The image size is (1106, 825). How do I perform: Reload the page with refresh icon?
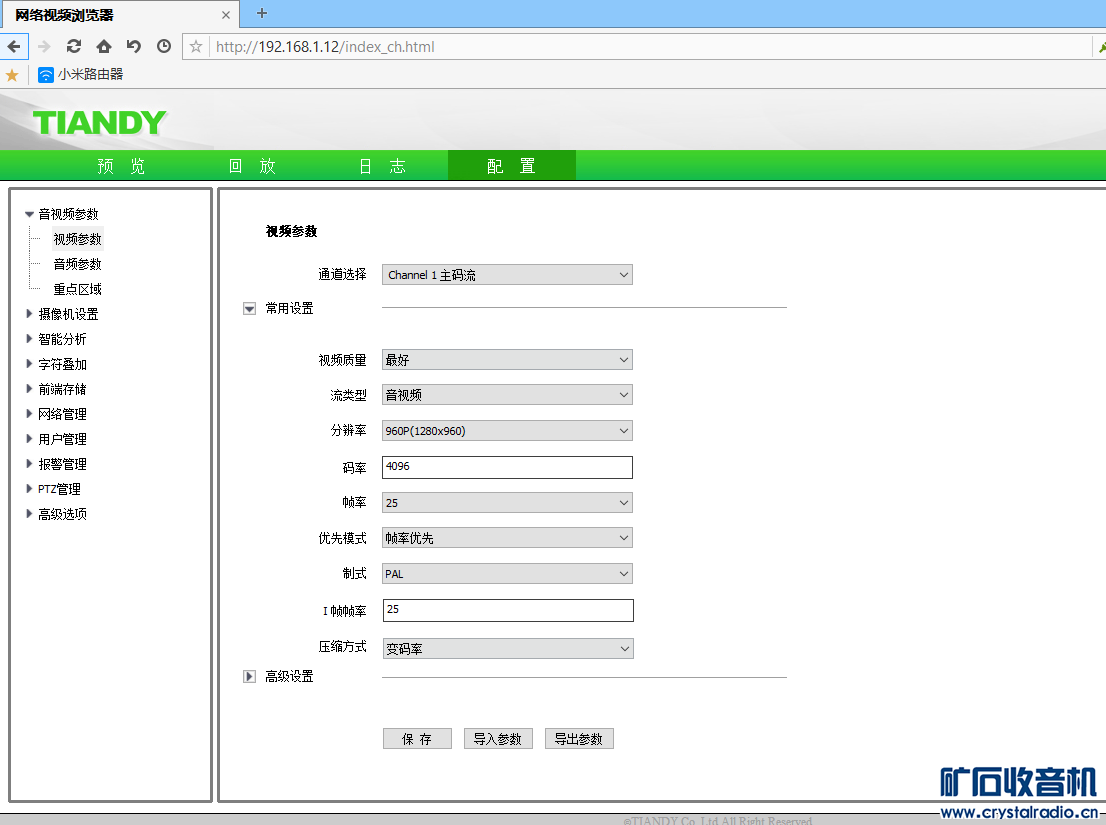[73, 47]
